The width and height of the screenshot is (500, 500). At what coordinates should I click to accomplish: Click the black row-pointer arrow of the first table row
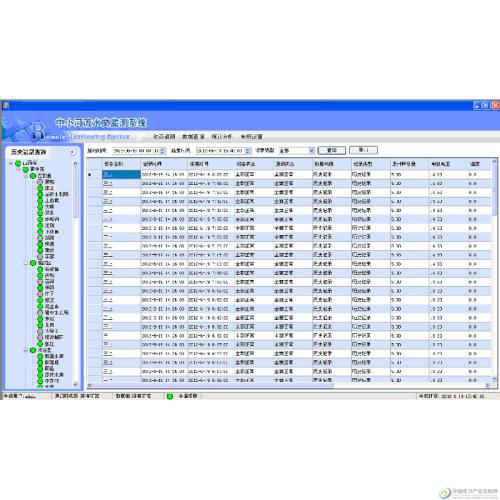coord(90,174)
